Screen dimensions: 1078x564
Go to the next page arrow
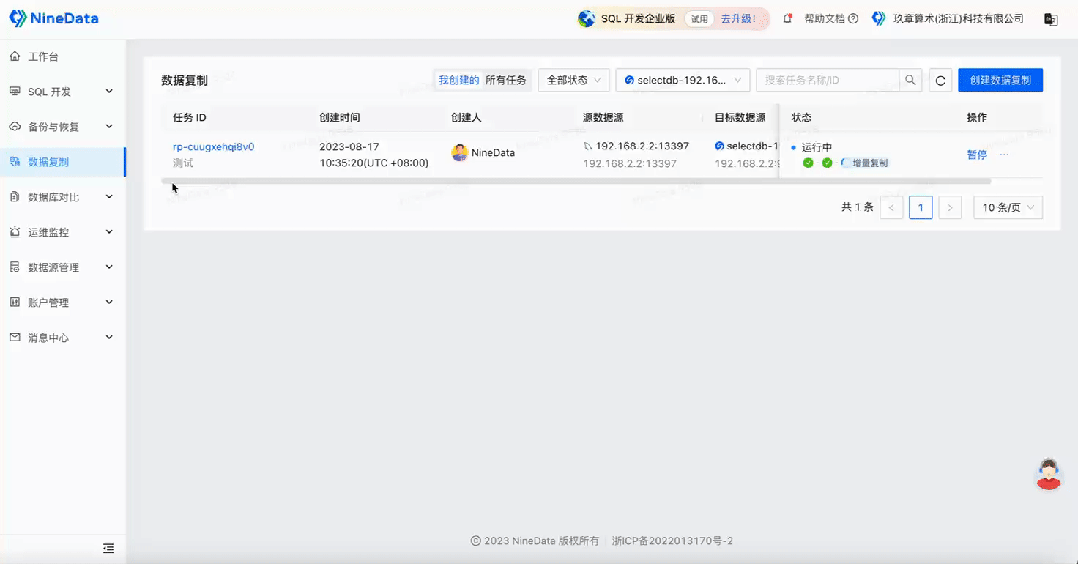[949, 207]
